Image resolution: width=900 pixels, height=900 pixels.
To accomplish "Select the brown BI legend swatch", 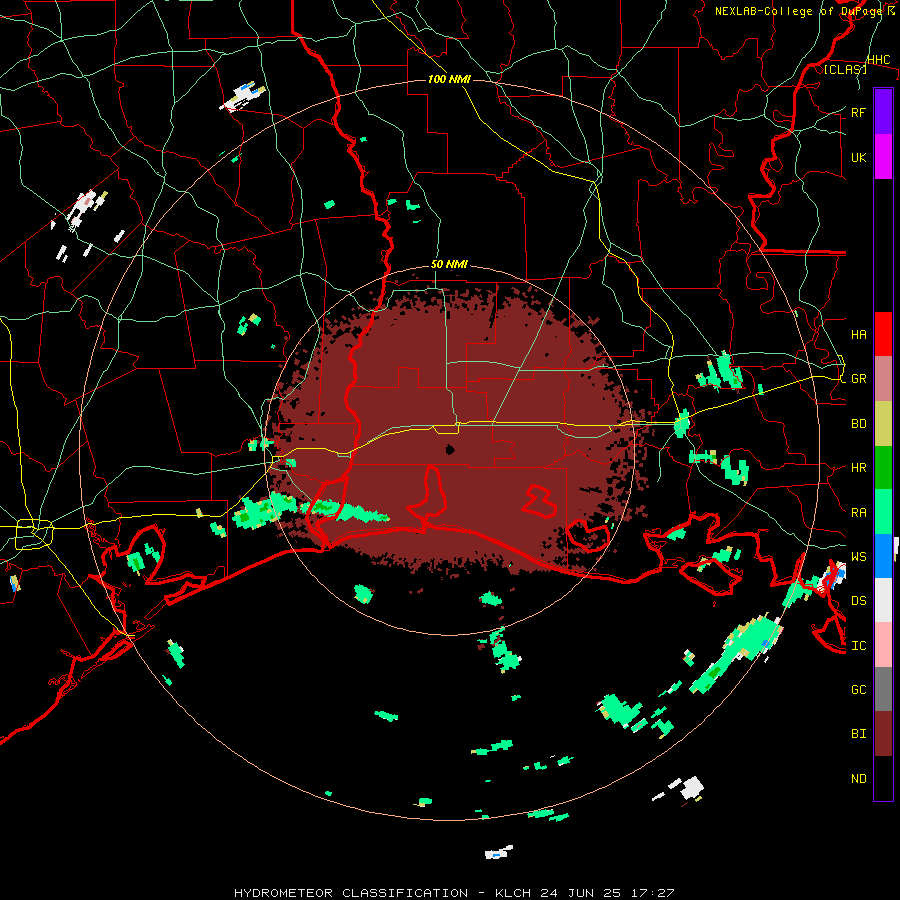I will 883,734.
